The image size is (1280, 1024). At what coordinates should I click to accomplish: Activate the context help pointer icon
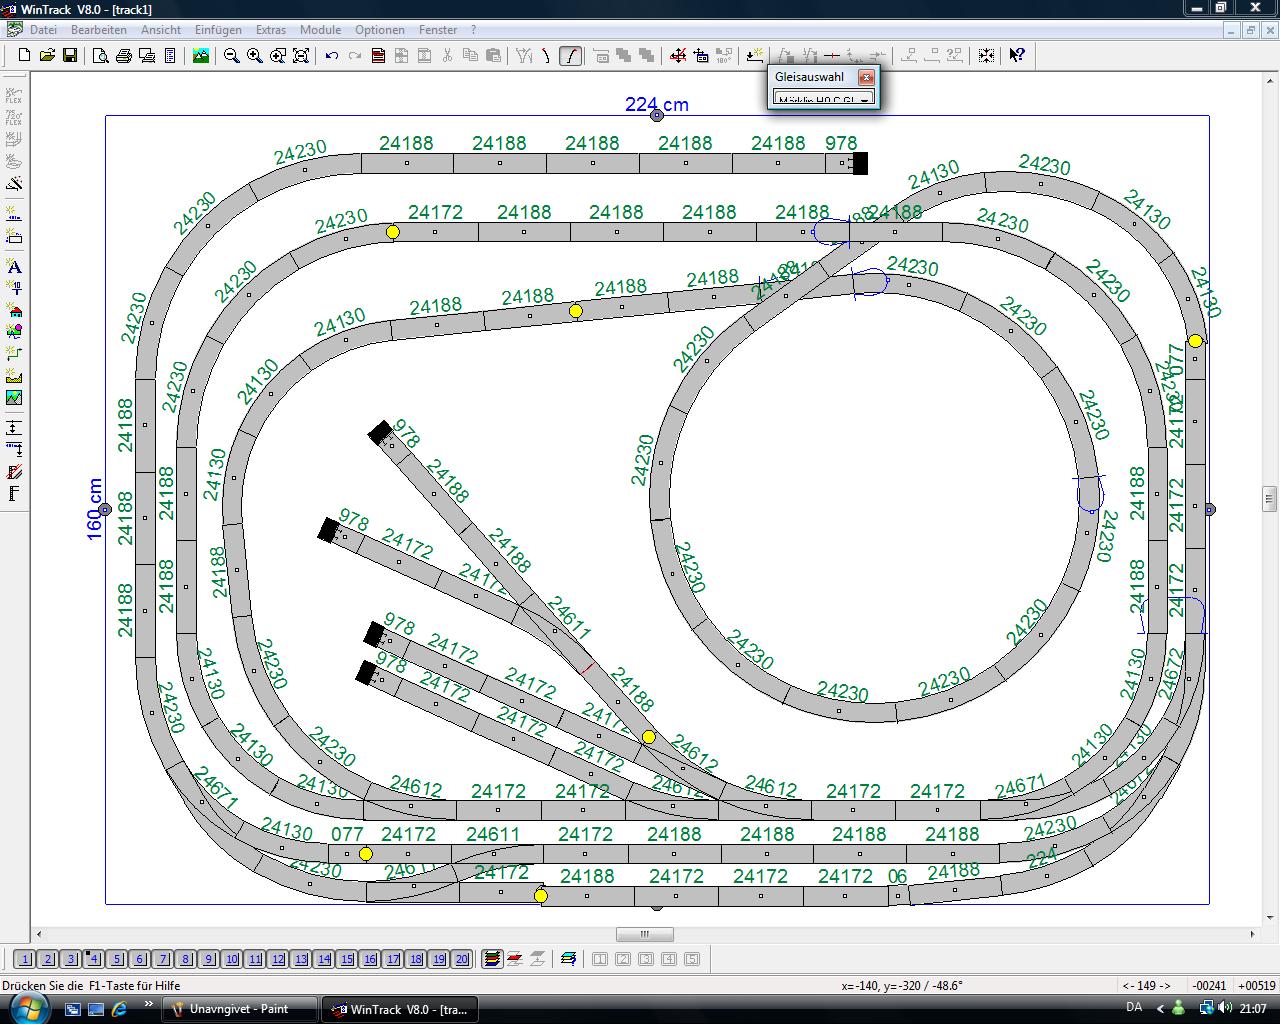[1017, 56]
